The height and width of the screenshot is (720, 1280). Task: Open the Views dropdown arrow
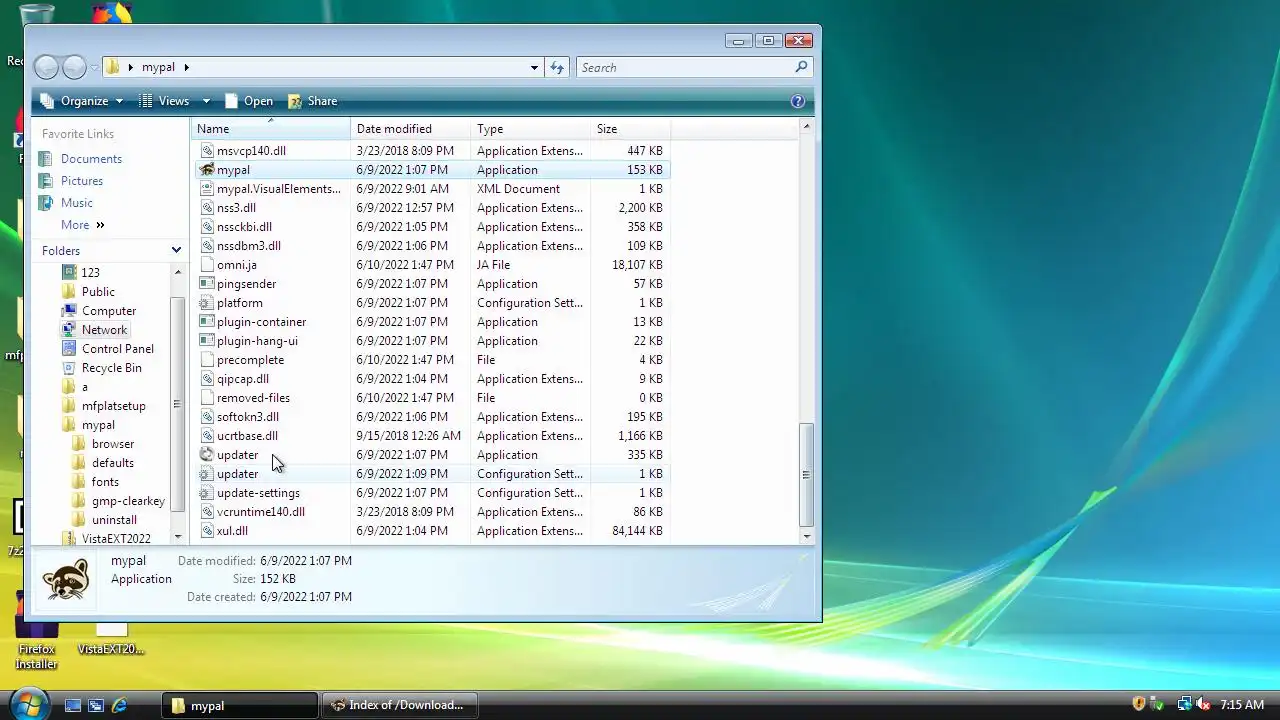(x=206, y=101)
